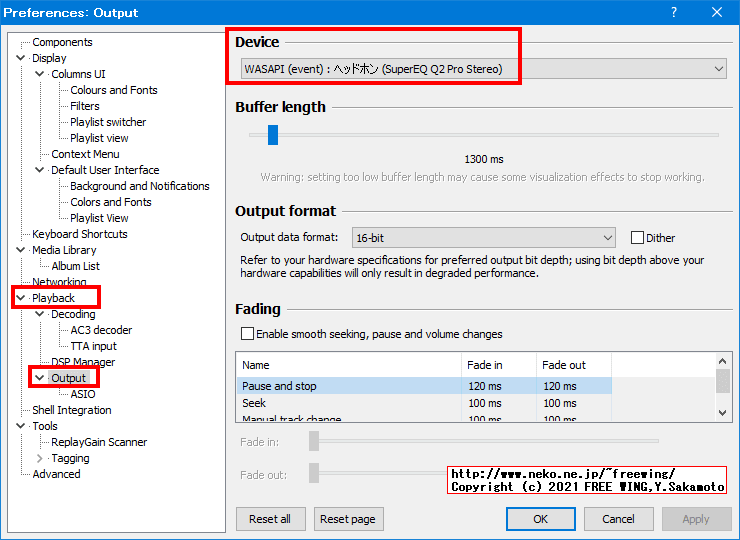Viewport: 740px width, 540px height.
Task: Select Keyboard Shortcuts in the tree
Action: coord(79,234)
